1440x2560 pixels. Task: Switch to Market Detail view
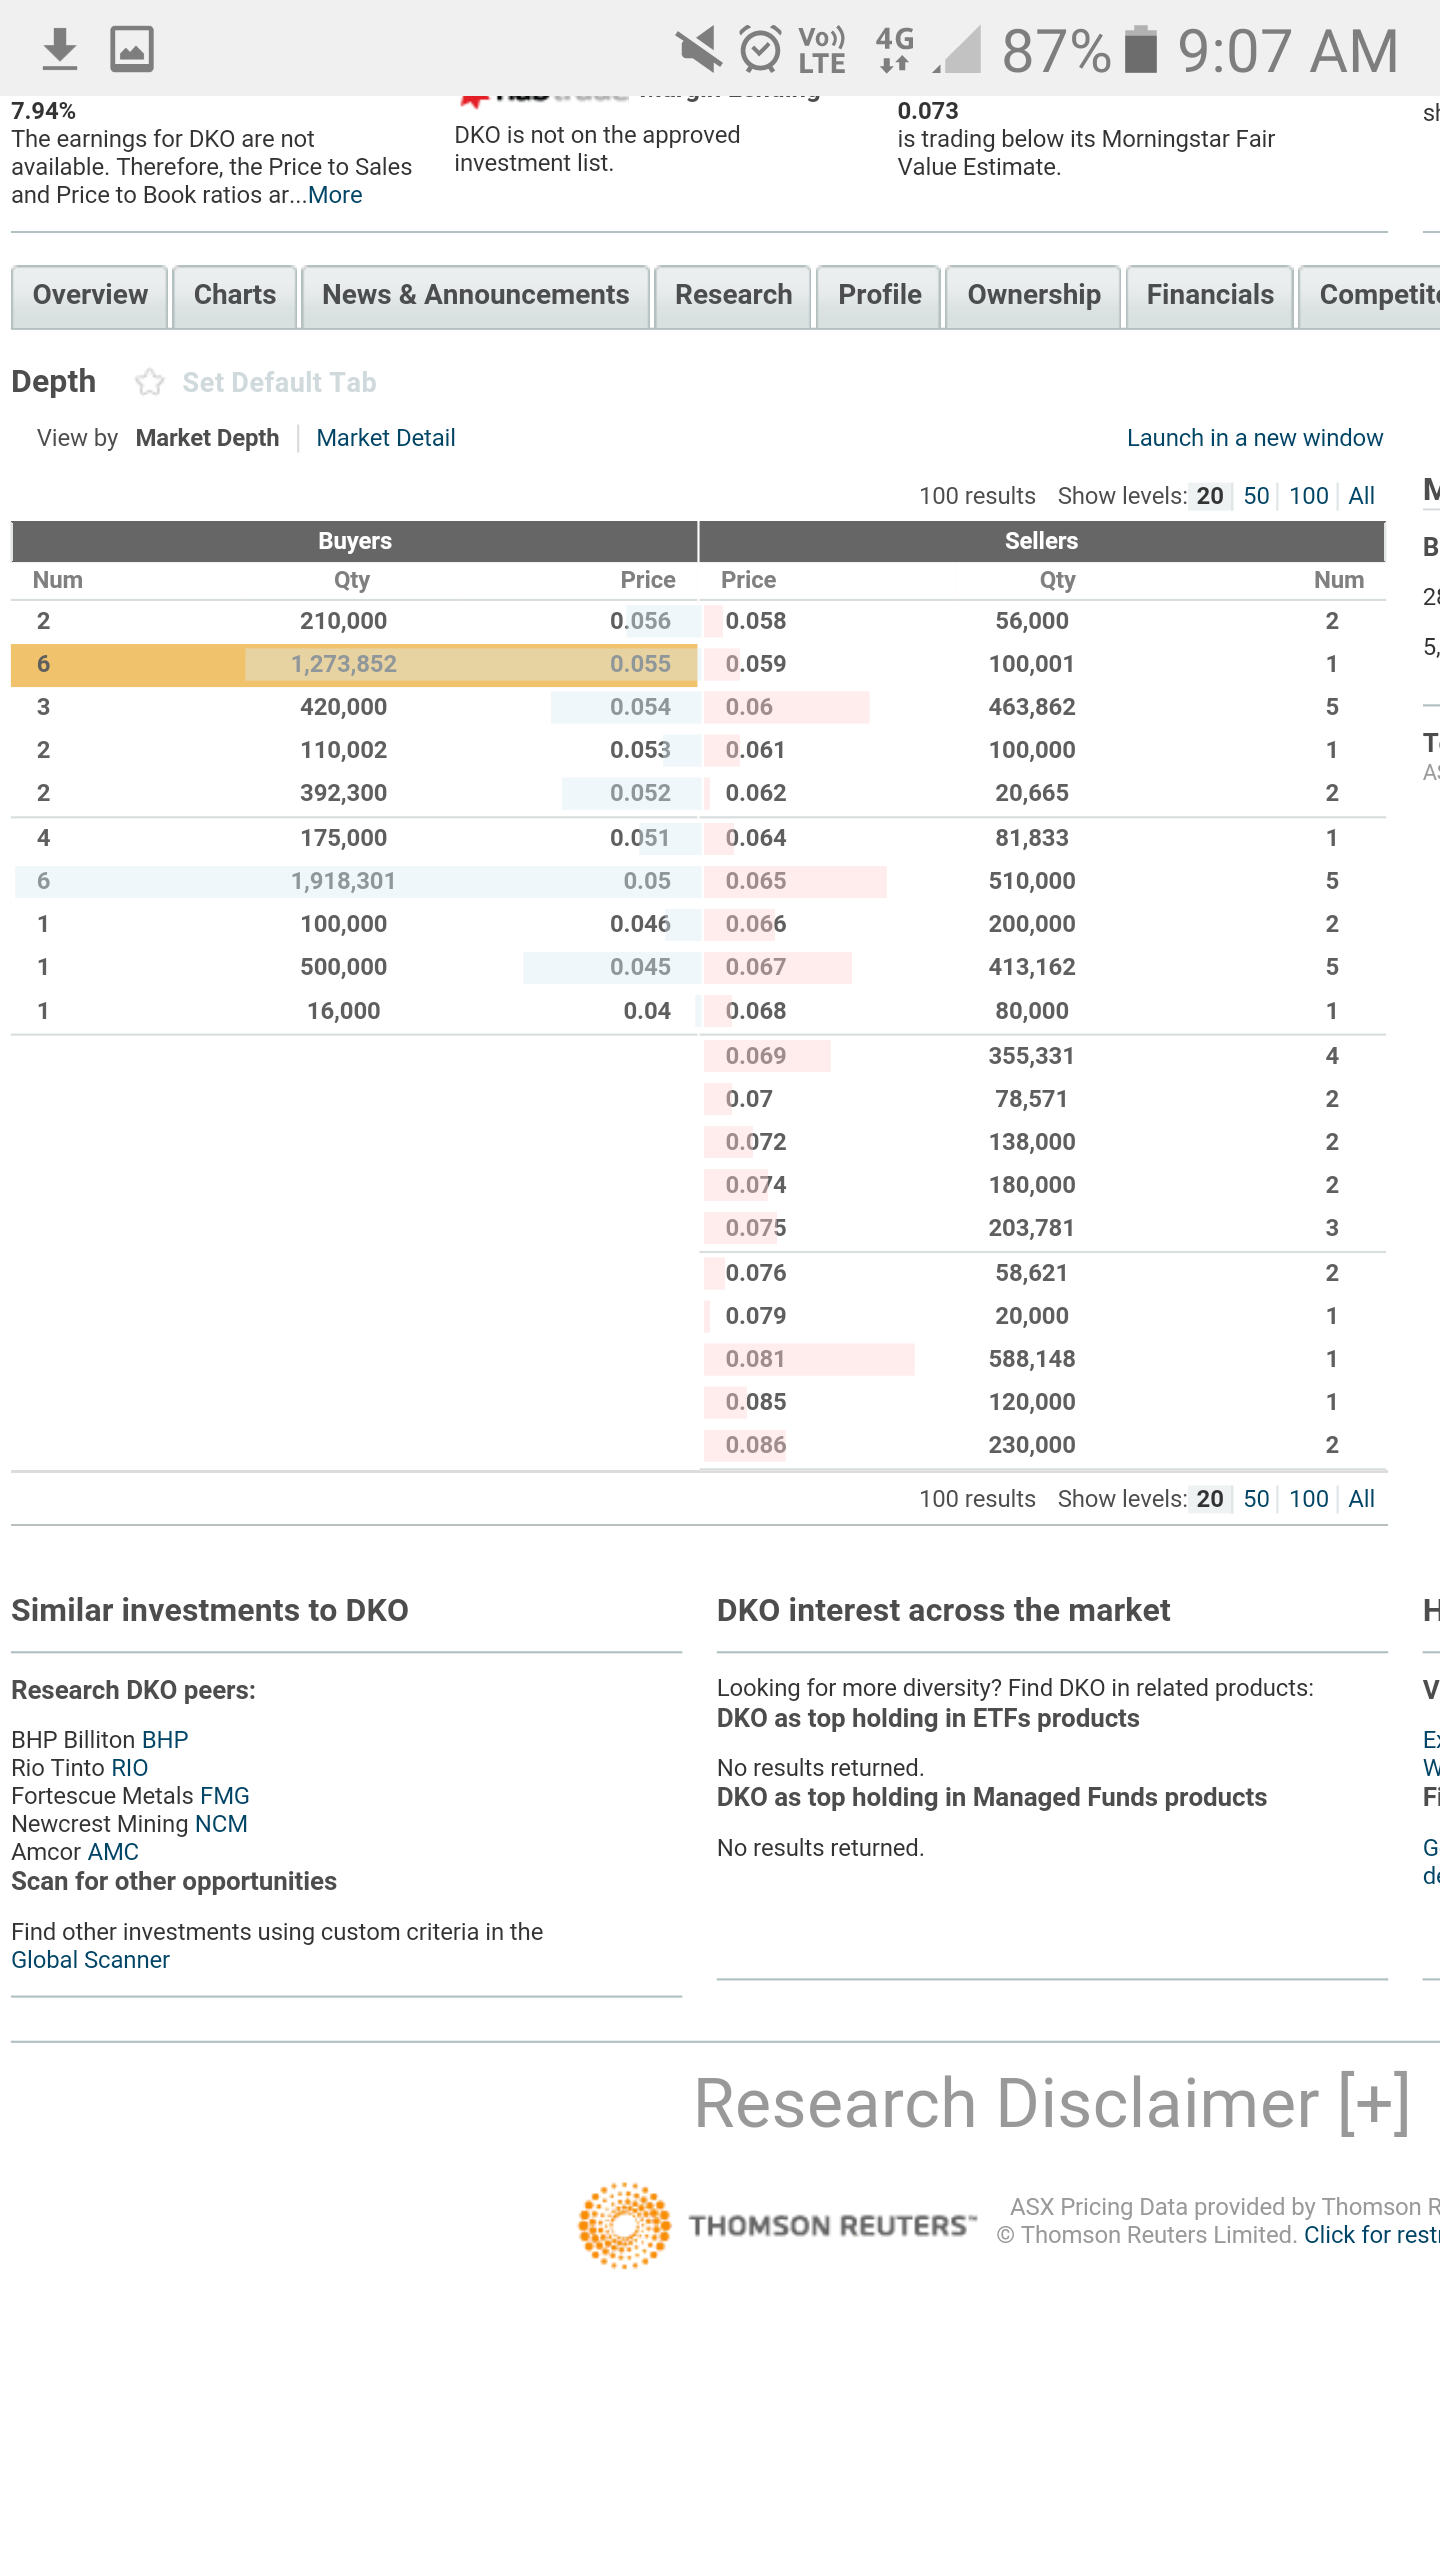click(386, 438)
